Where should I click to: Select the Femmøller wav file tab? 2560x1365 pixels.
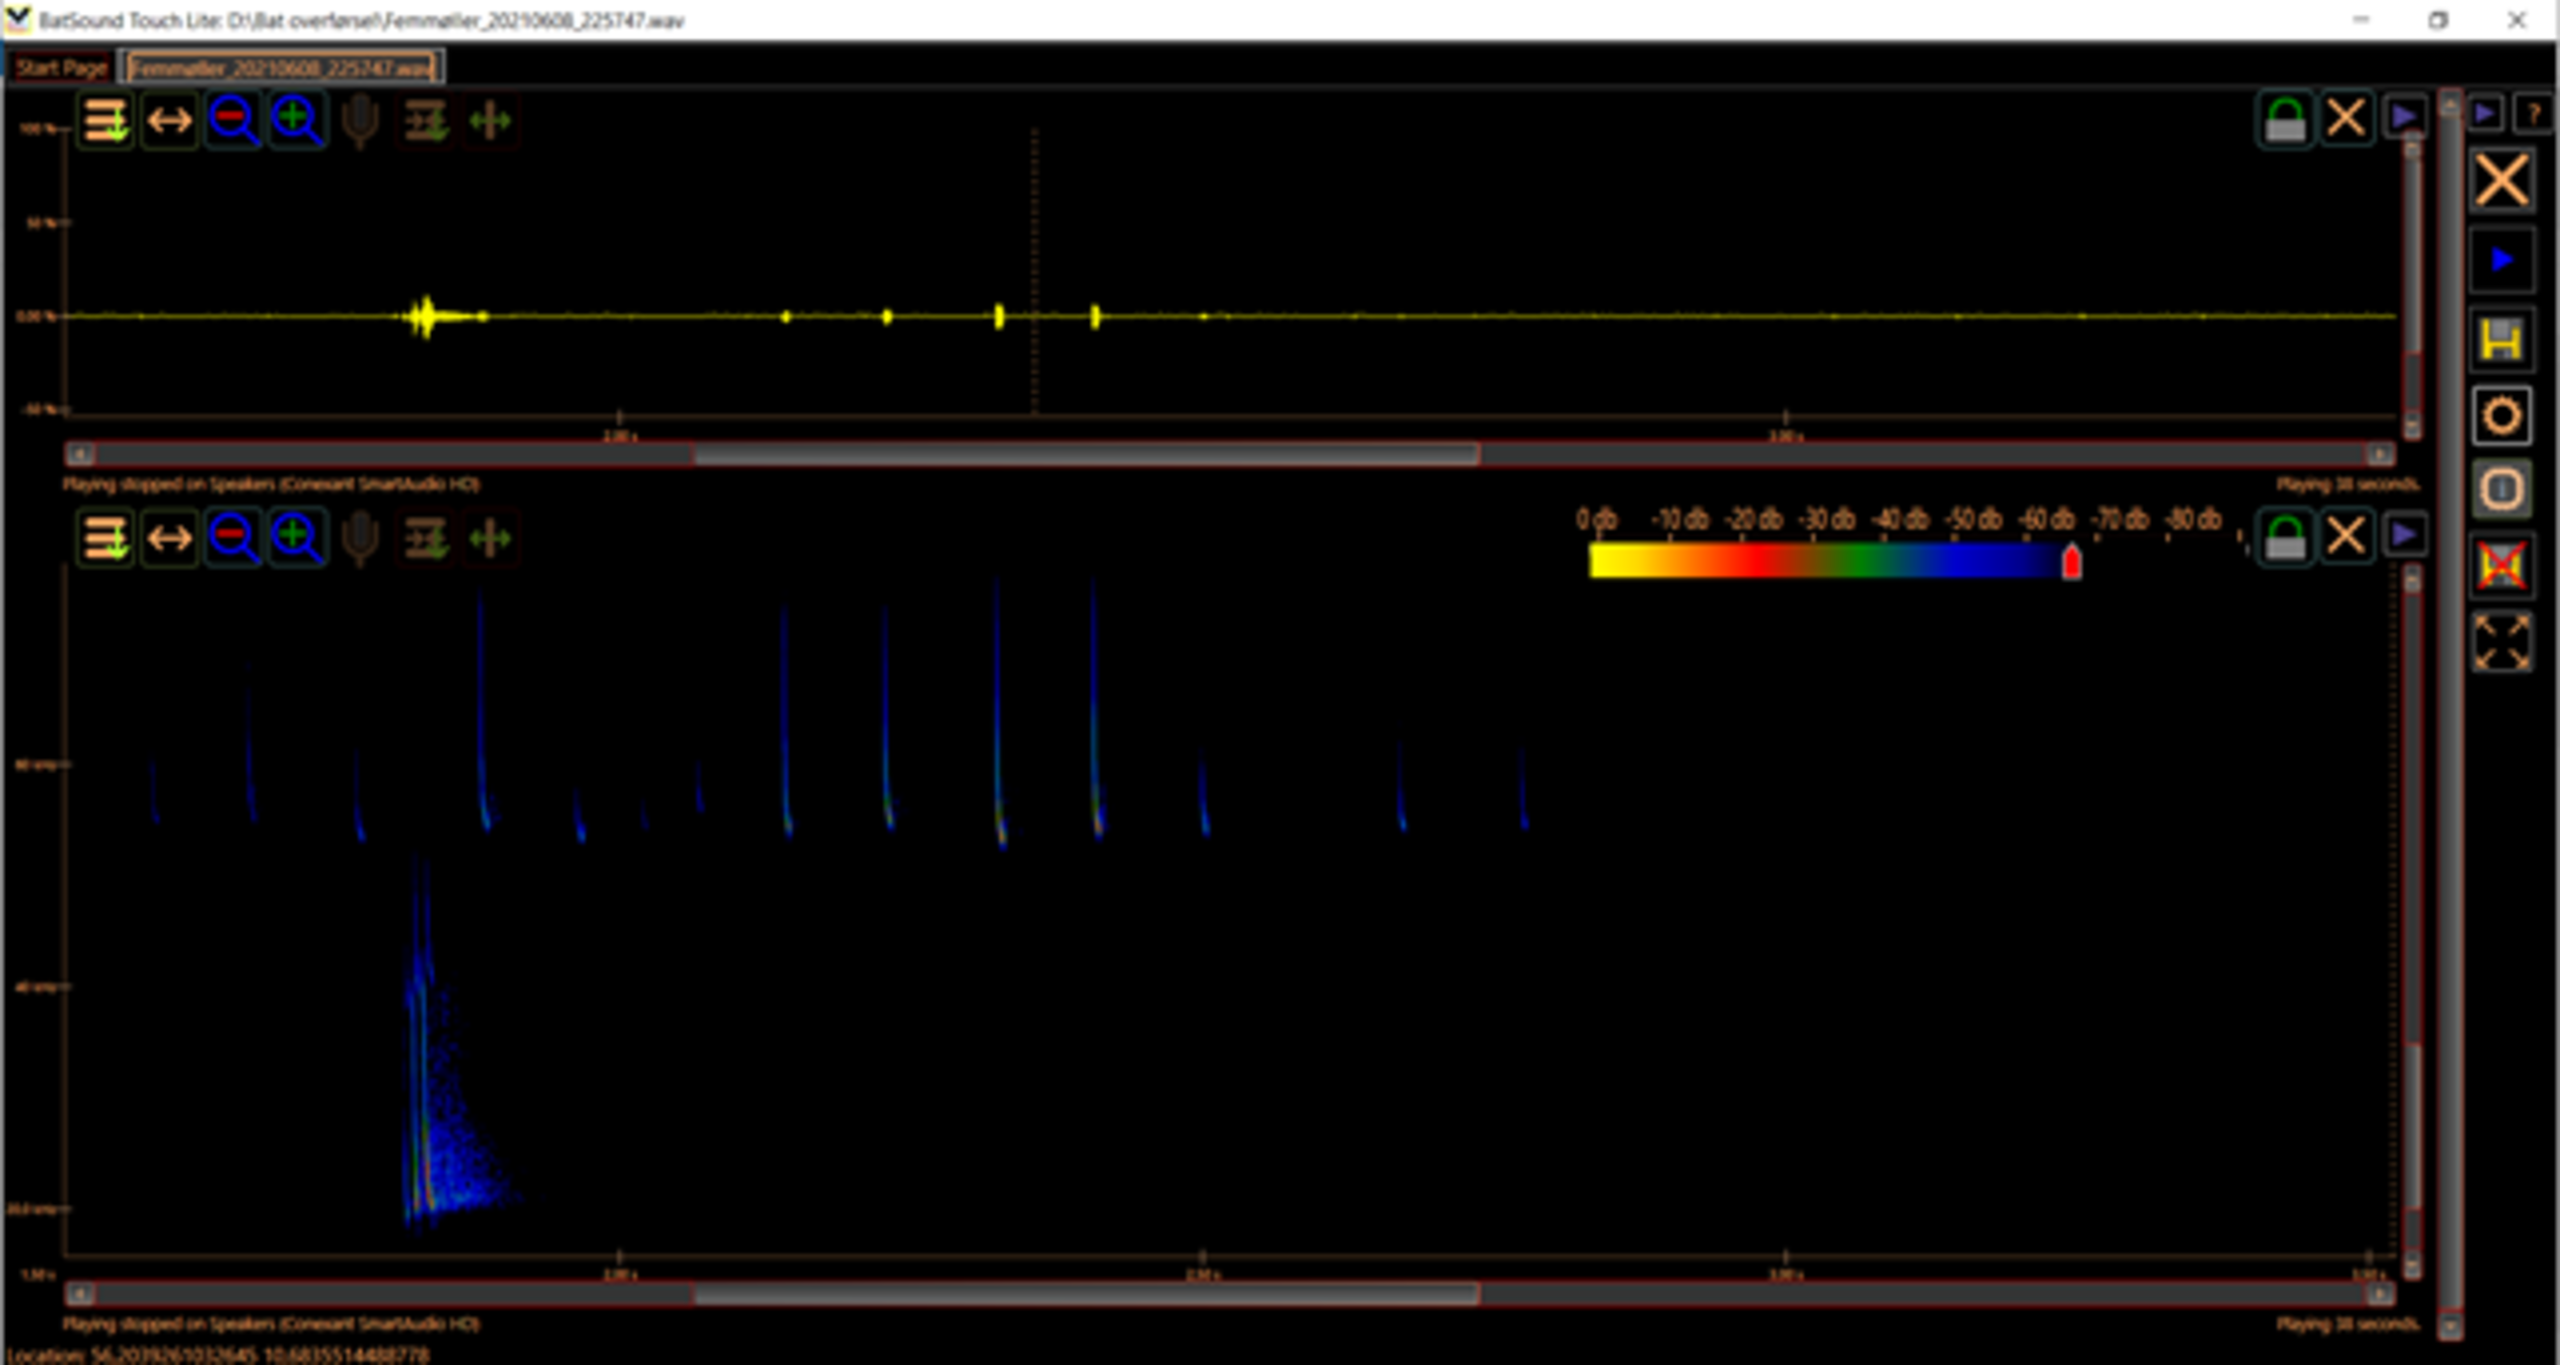pyautogui.click(x=281, y=68)
